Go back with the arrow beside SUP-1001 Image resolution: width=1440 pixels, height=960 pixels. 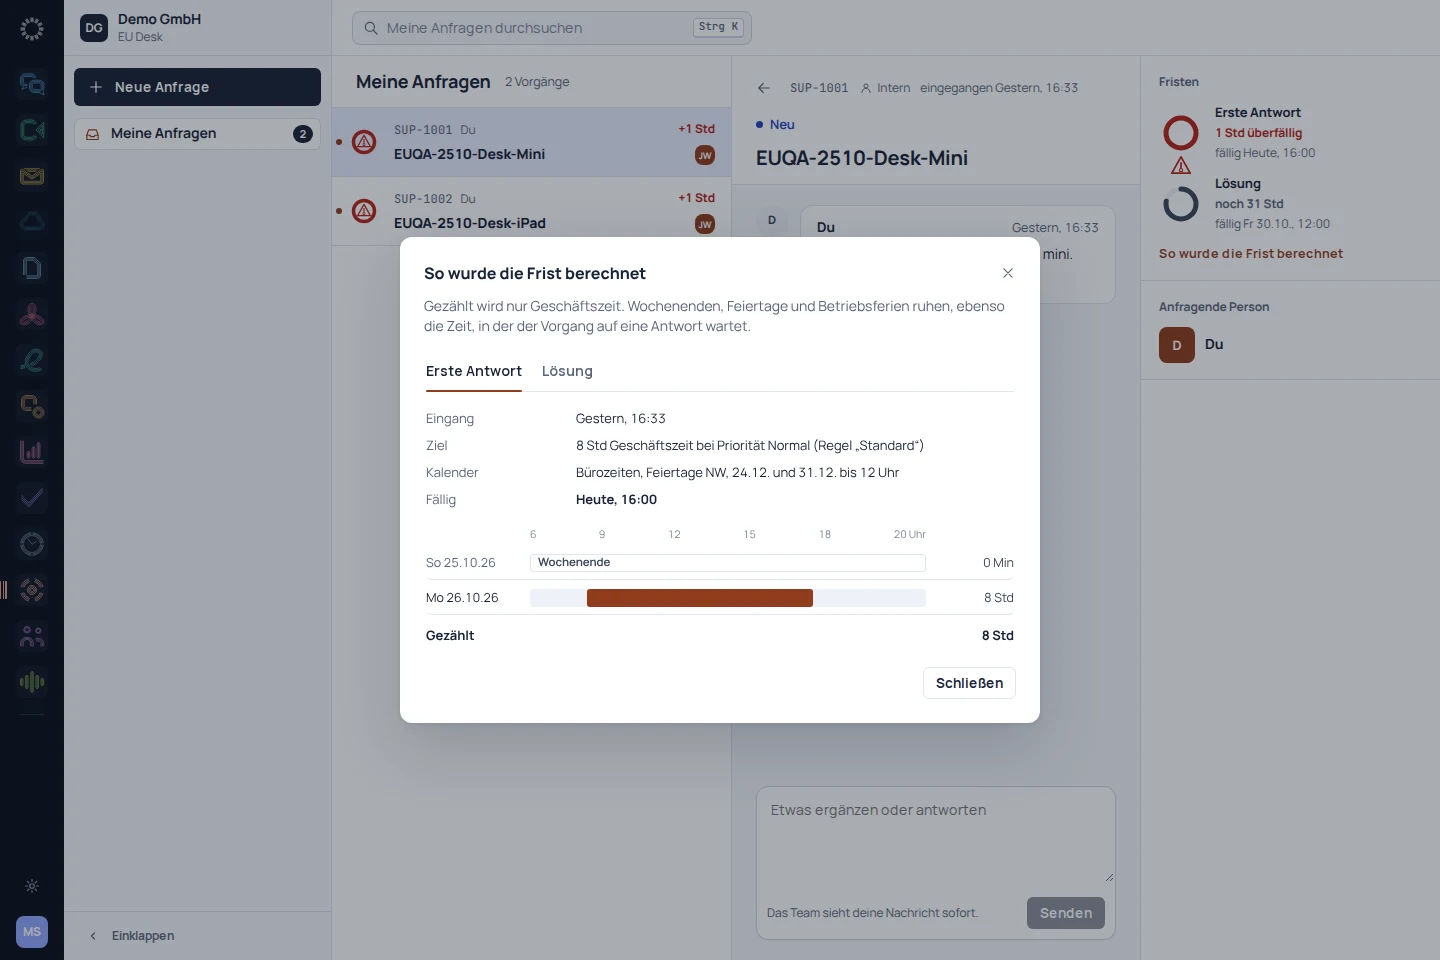coord(764,88)
